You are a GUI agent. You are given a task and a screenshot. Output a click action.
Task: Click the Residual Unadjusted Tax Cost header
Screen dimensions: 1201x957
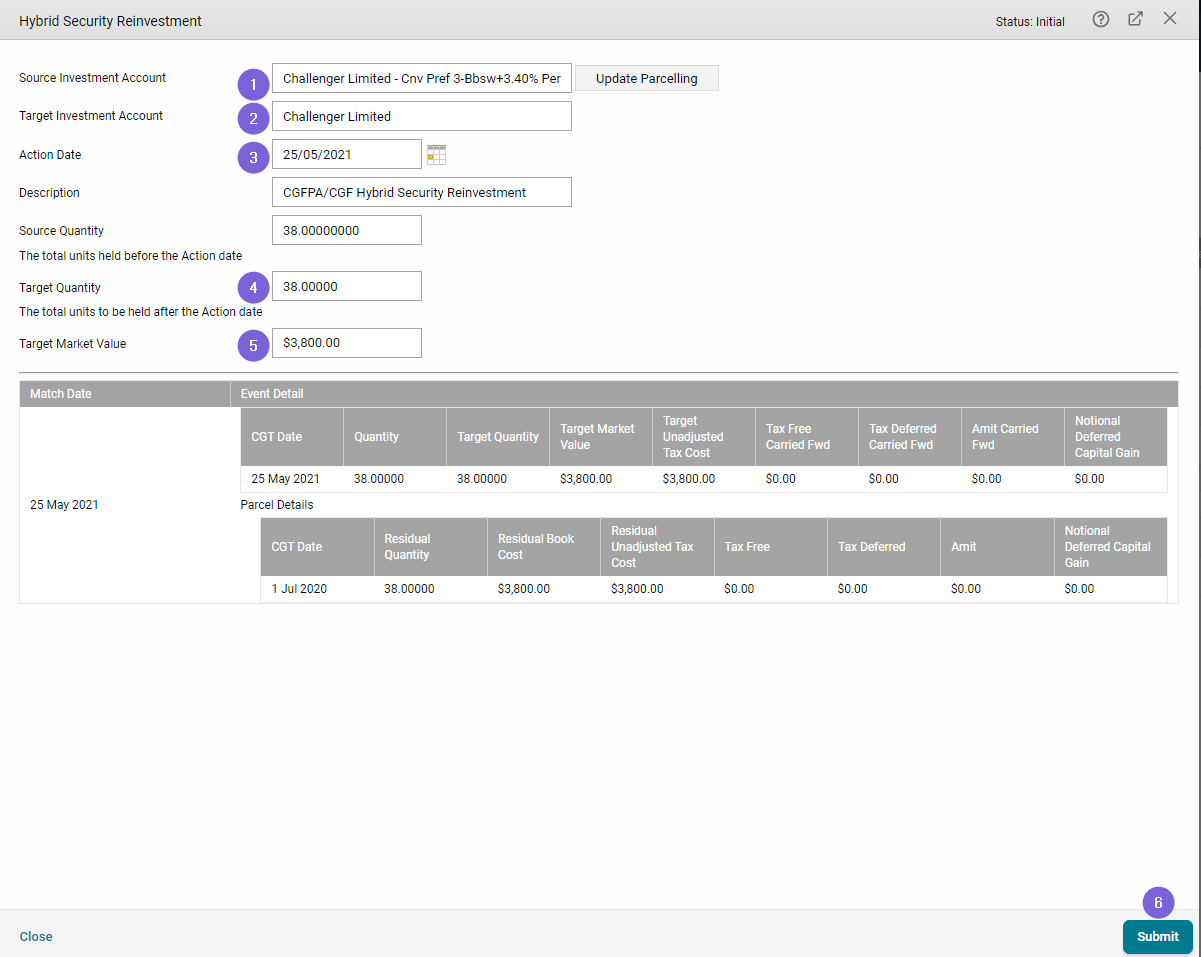pos(657,547)
